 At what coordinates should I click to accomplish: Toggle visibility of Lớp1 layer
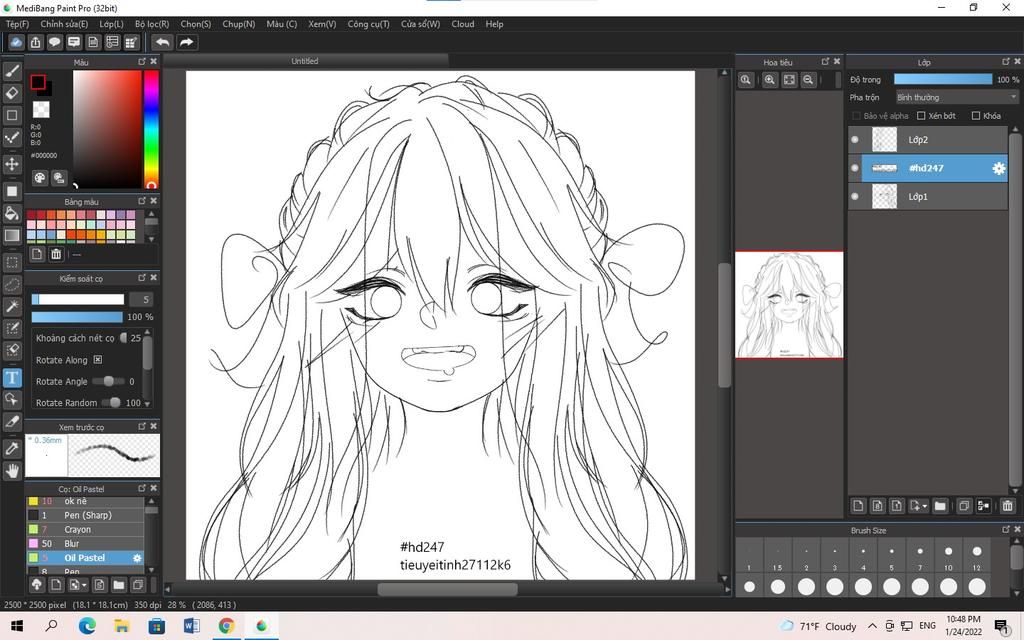pyautogui.click(x=855, y=197)
